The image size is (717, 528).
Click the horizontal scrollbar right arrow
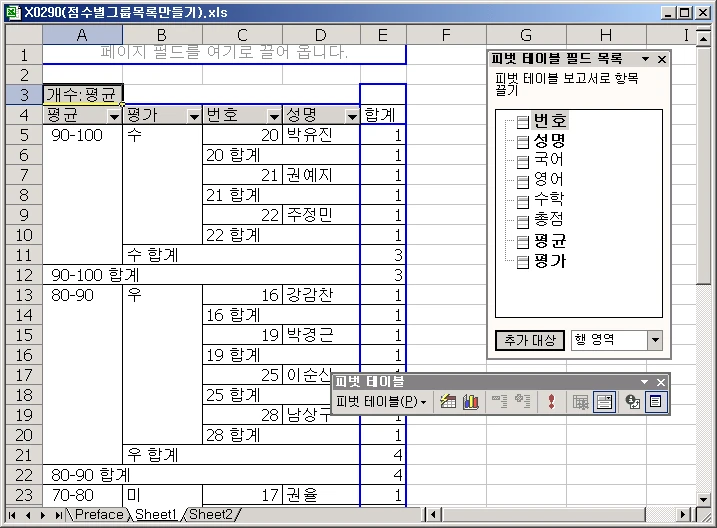tap(683, 515)
